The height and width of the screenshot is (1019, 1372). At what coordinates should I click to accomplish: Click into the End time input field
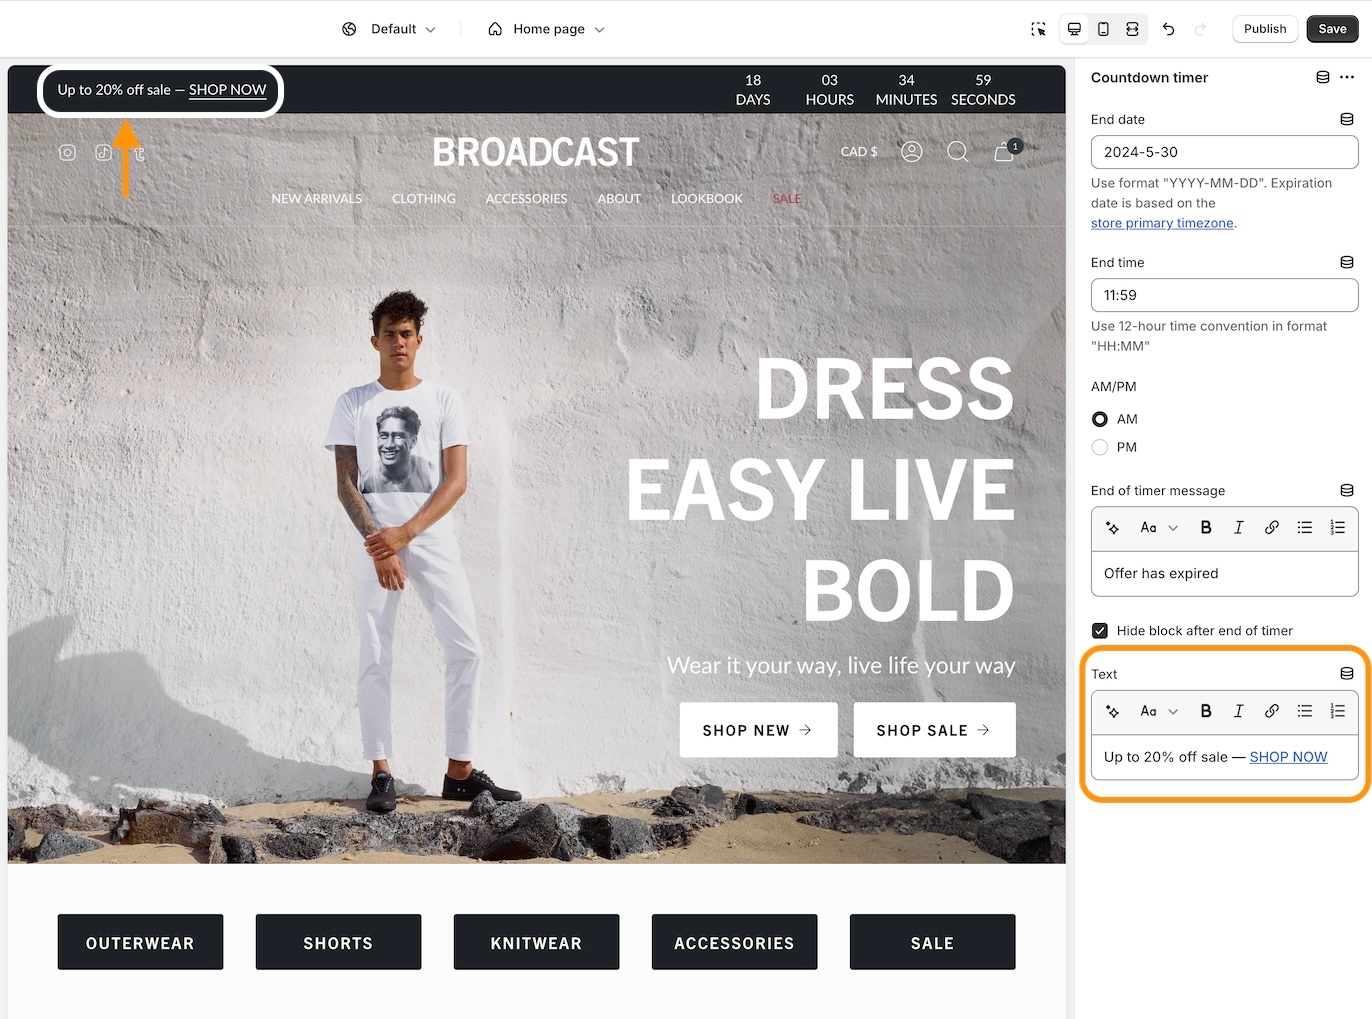coord(1224,295)
